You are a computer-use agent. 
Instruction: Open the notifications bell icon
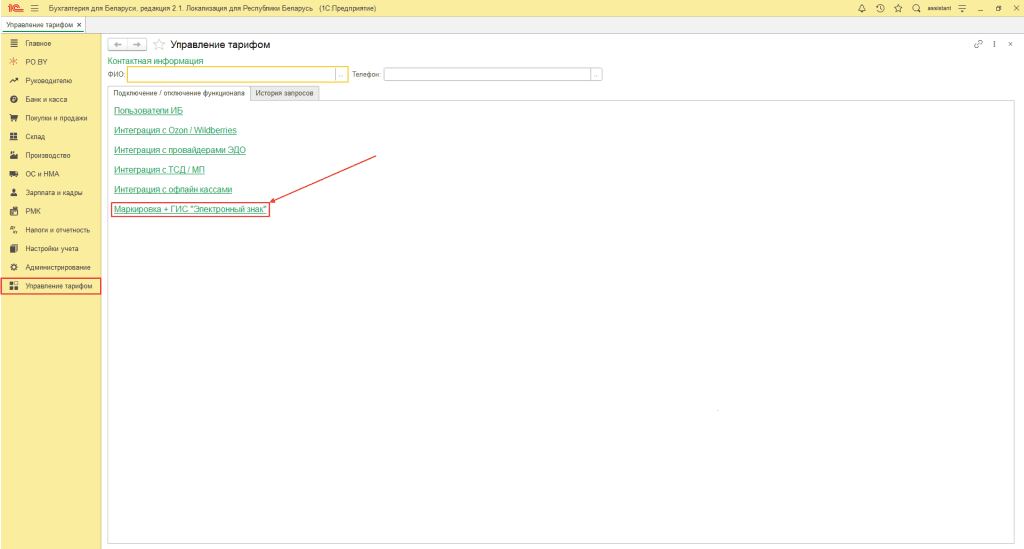point(862,8)
